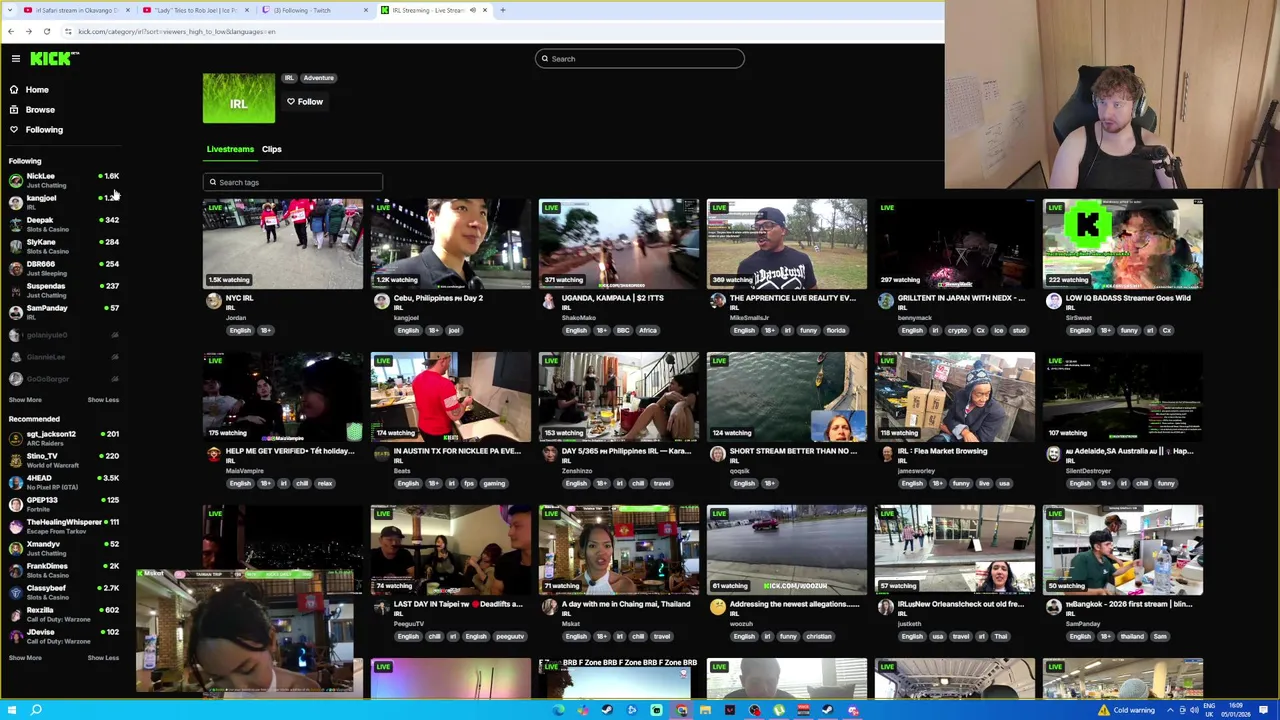
Task: Click the browser address bar URL
Action: click(176, 32)
